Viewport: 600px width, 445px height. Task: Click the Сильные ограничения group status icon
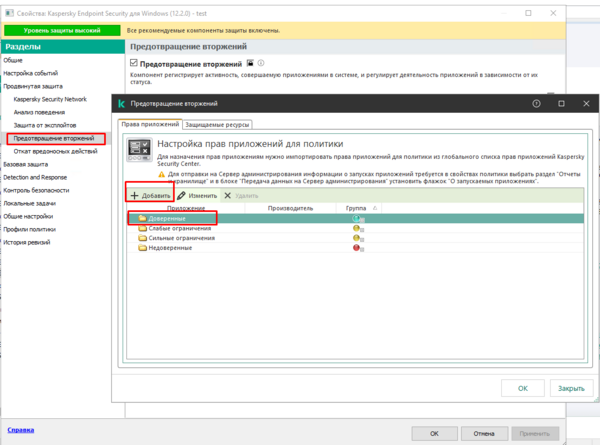pyautogui.click(x=358, y=238)
